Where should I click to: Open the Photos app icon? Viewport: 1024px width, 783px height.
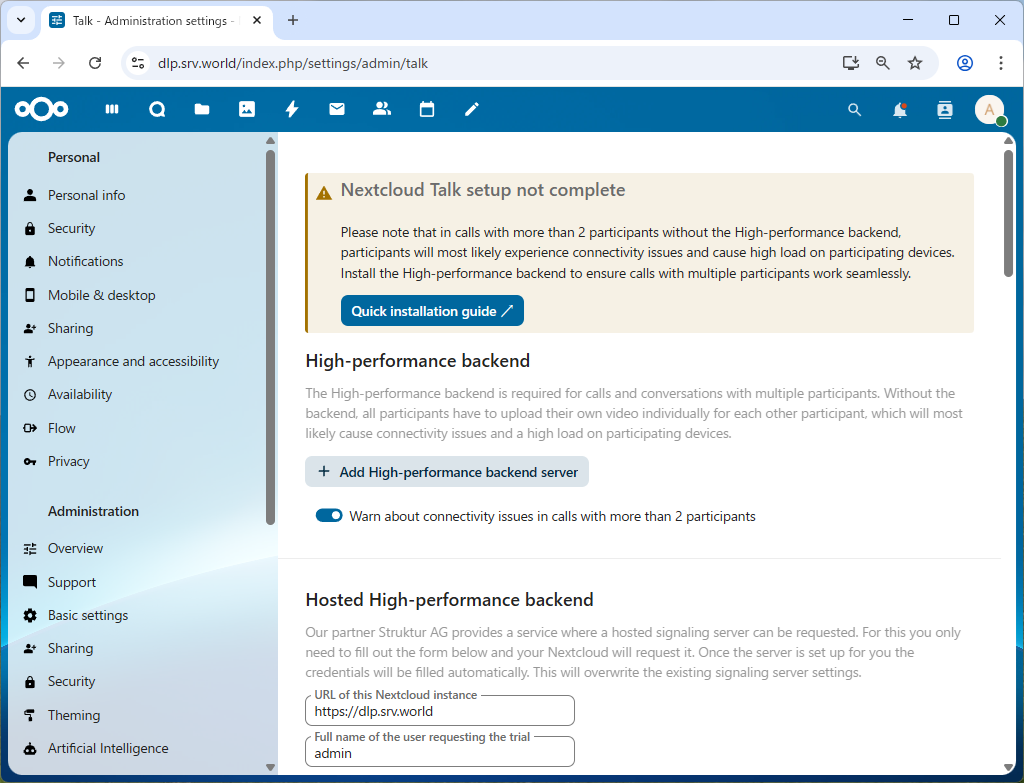247,110
